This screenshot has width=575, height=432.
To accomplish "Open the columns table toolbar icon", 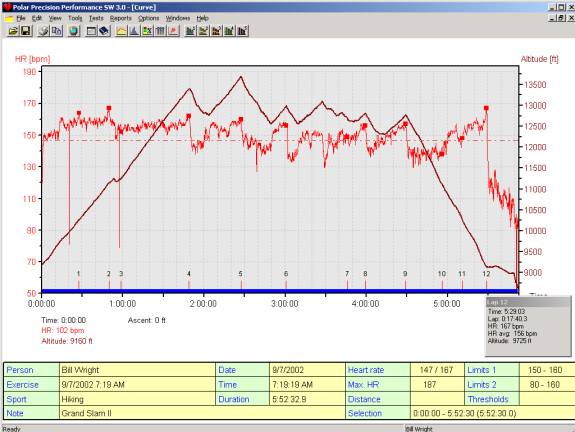I will point(160,31).
